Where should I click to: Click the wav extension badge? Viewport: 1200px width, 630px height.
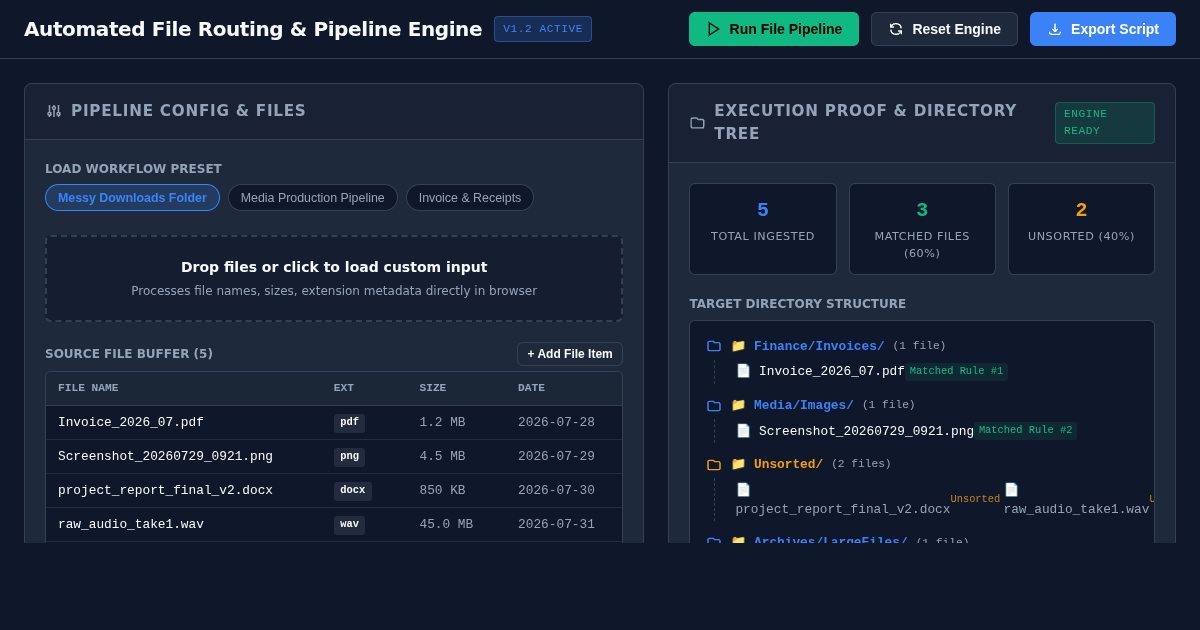click(x=349, y=525)
